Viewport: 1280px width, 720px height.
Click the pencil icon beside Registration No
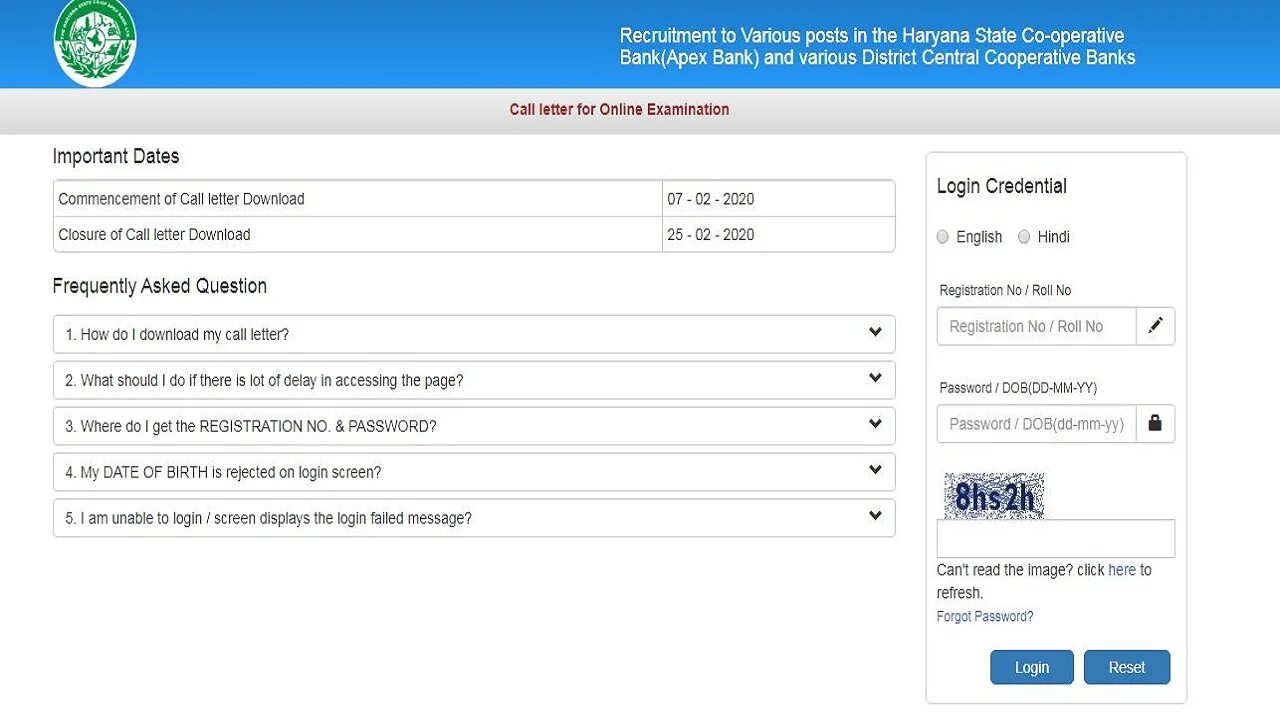click(x=1155, y=326)
